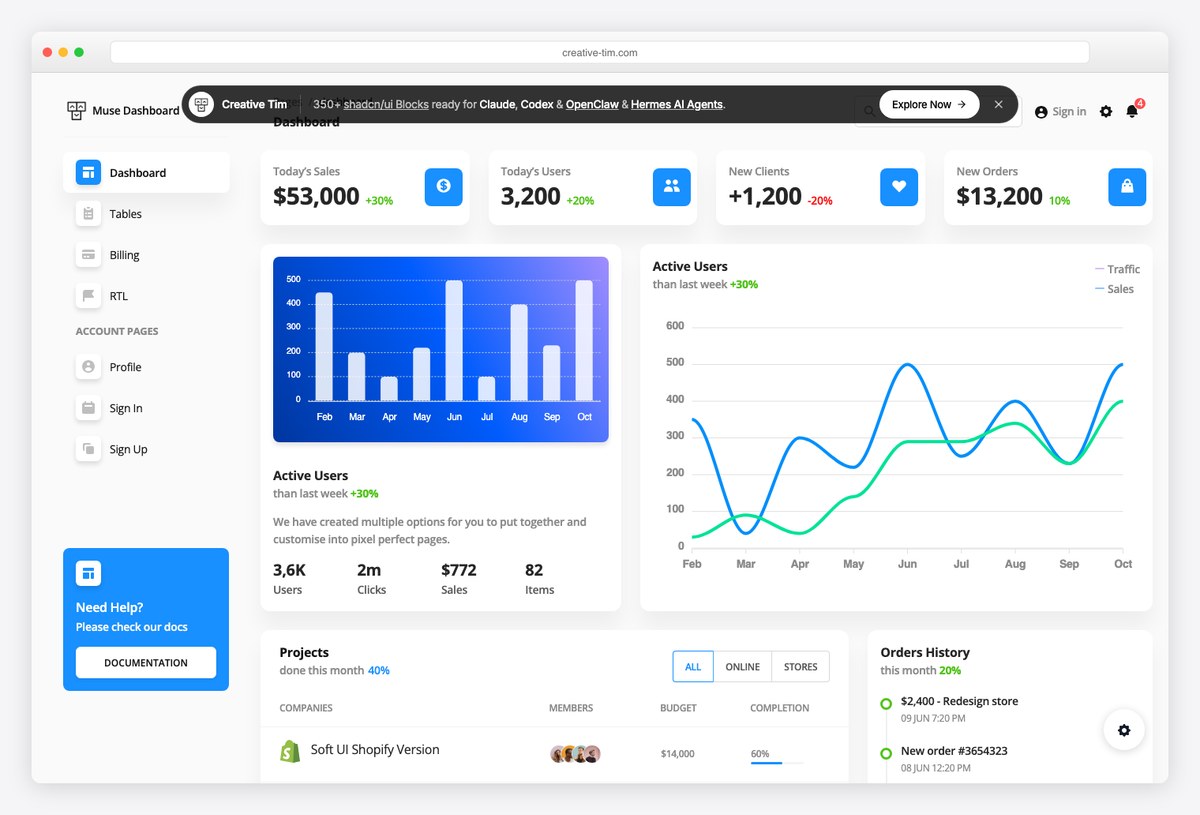
Task: Open the Sign Up sidebar item
Action: pos(146,448)
